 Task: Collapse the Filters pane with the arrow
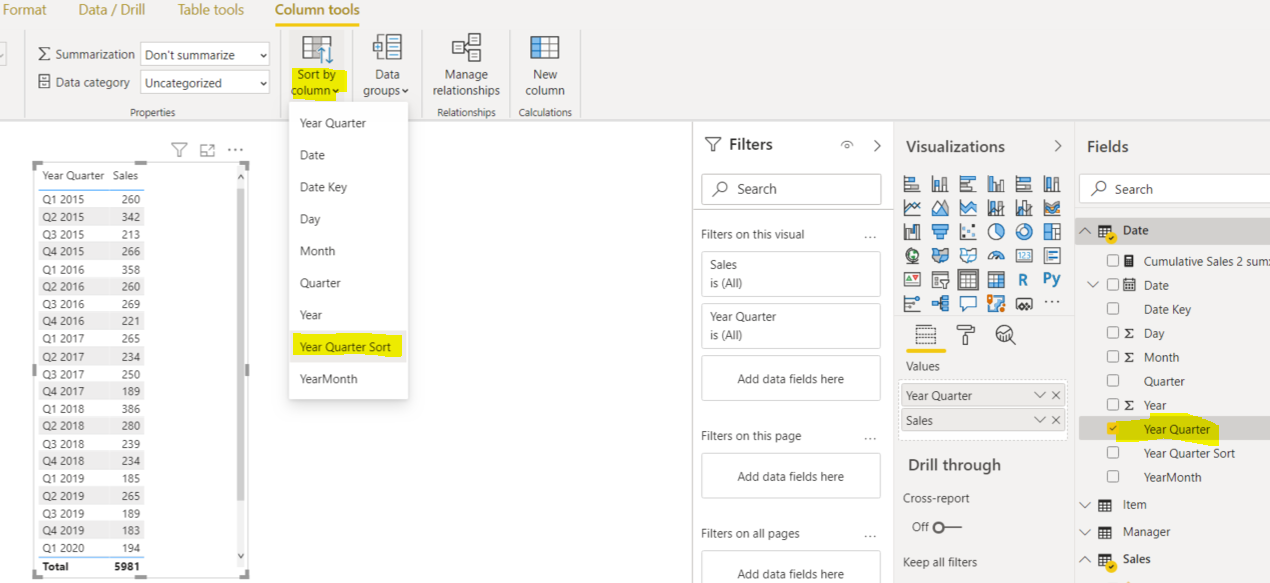click(x=877, y=145)
